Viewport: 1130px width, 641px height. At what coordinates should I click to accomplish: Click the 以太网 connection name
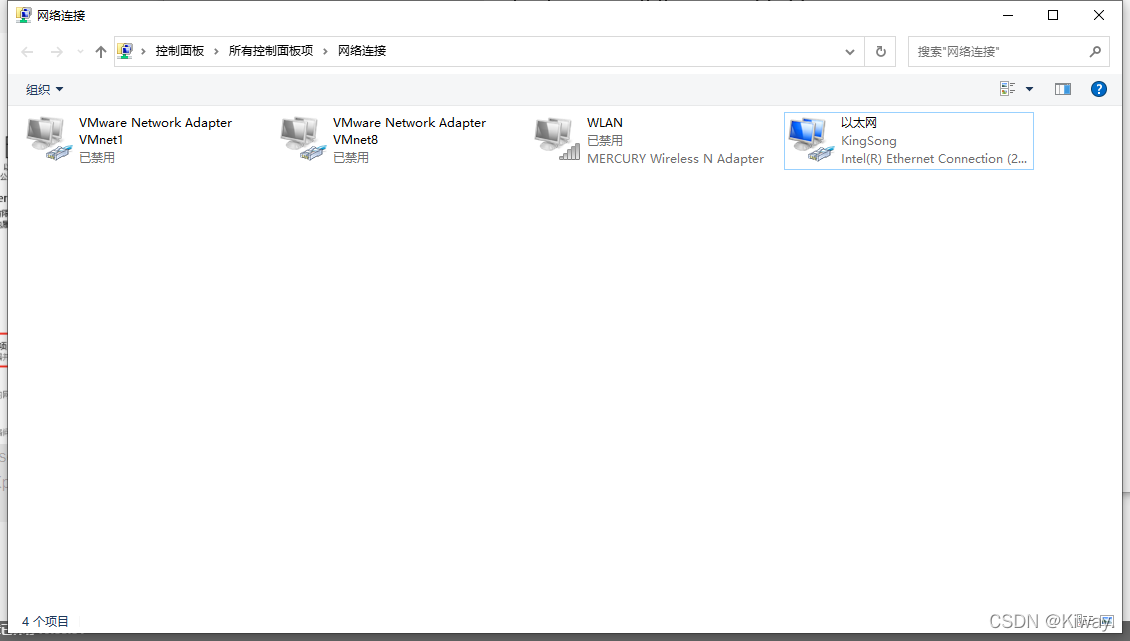click(x=858, y=123)
